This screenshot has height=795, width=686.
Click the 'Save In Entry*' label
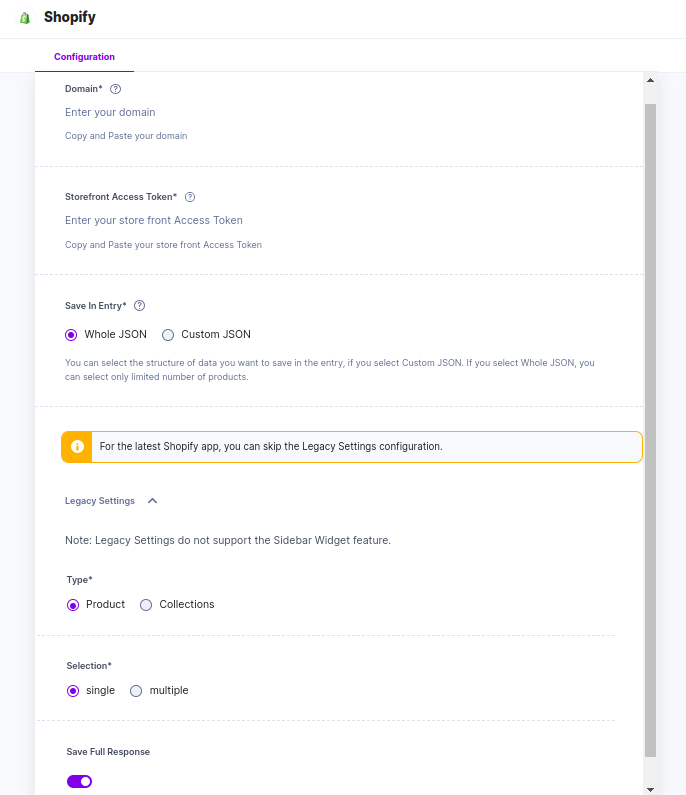[95, 306]
